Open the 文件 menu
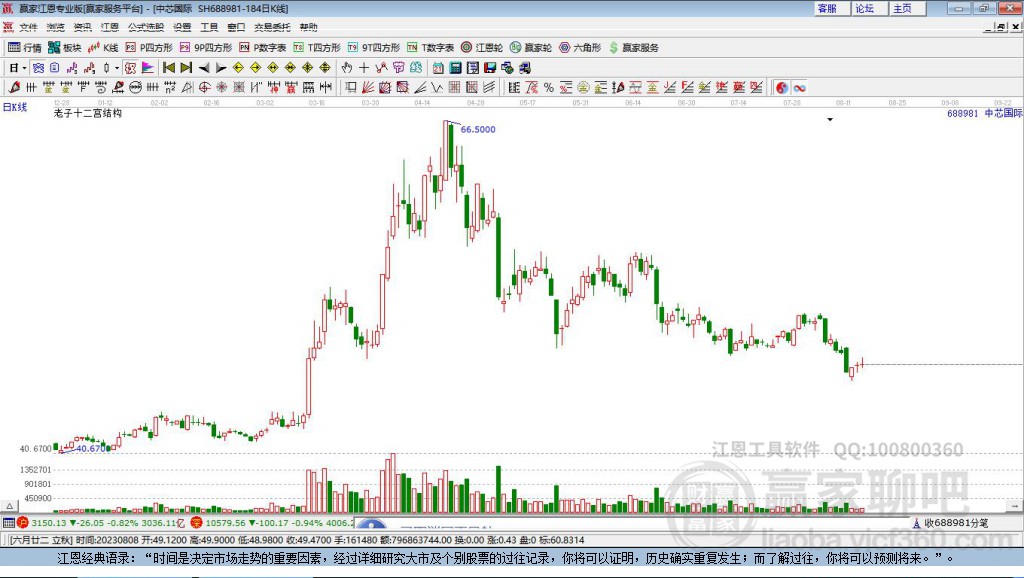Viewport: 1024px width, 578px height. (x=28, y=27)
